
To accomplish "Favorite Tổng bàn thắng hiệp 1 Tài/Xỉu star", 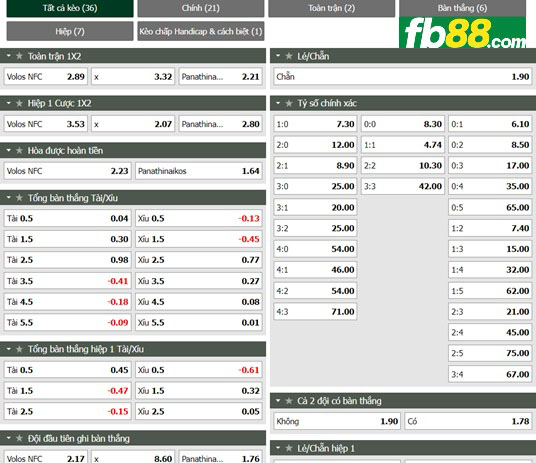I will (19, 349).
